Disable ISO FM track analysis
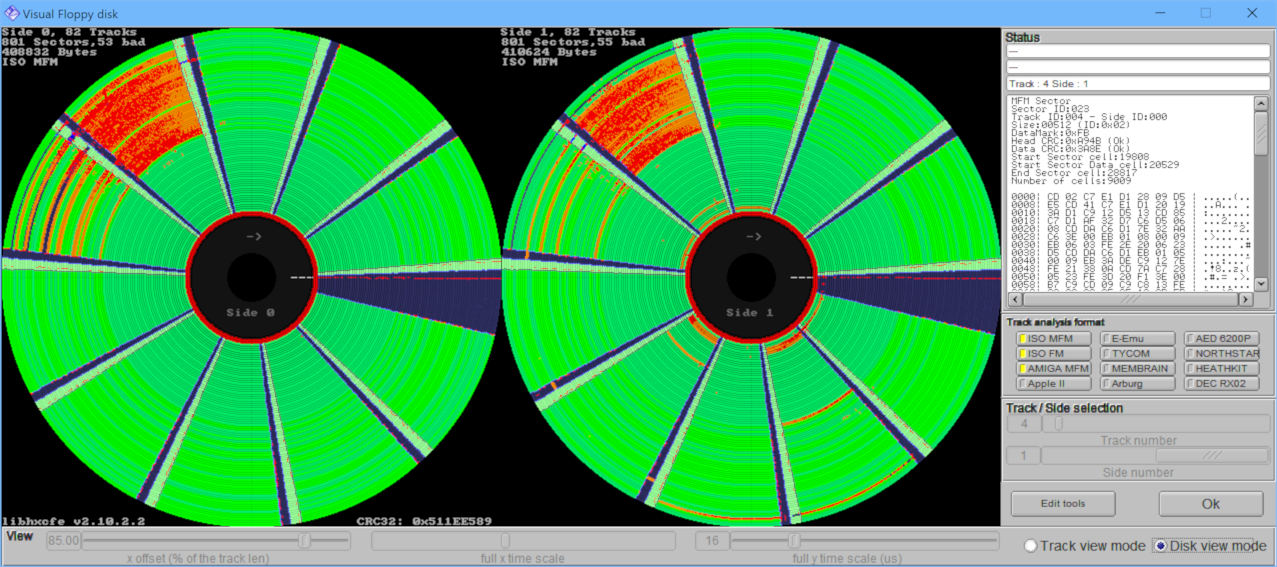The width and height of the screenshot is (1277, 567). (x=1049, y=354)
